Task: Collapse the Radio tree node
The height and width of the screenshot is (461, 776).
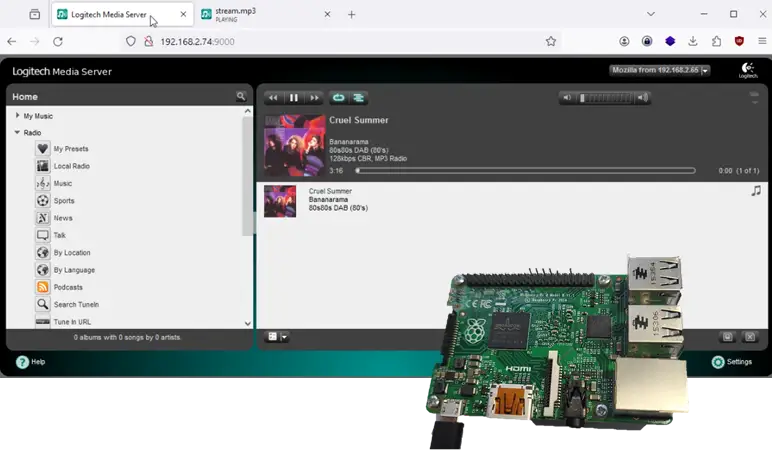Action: click(18, 132)
